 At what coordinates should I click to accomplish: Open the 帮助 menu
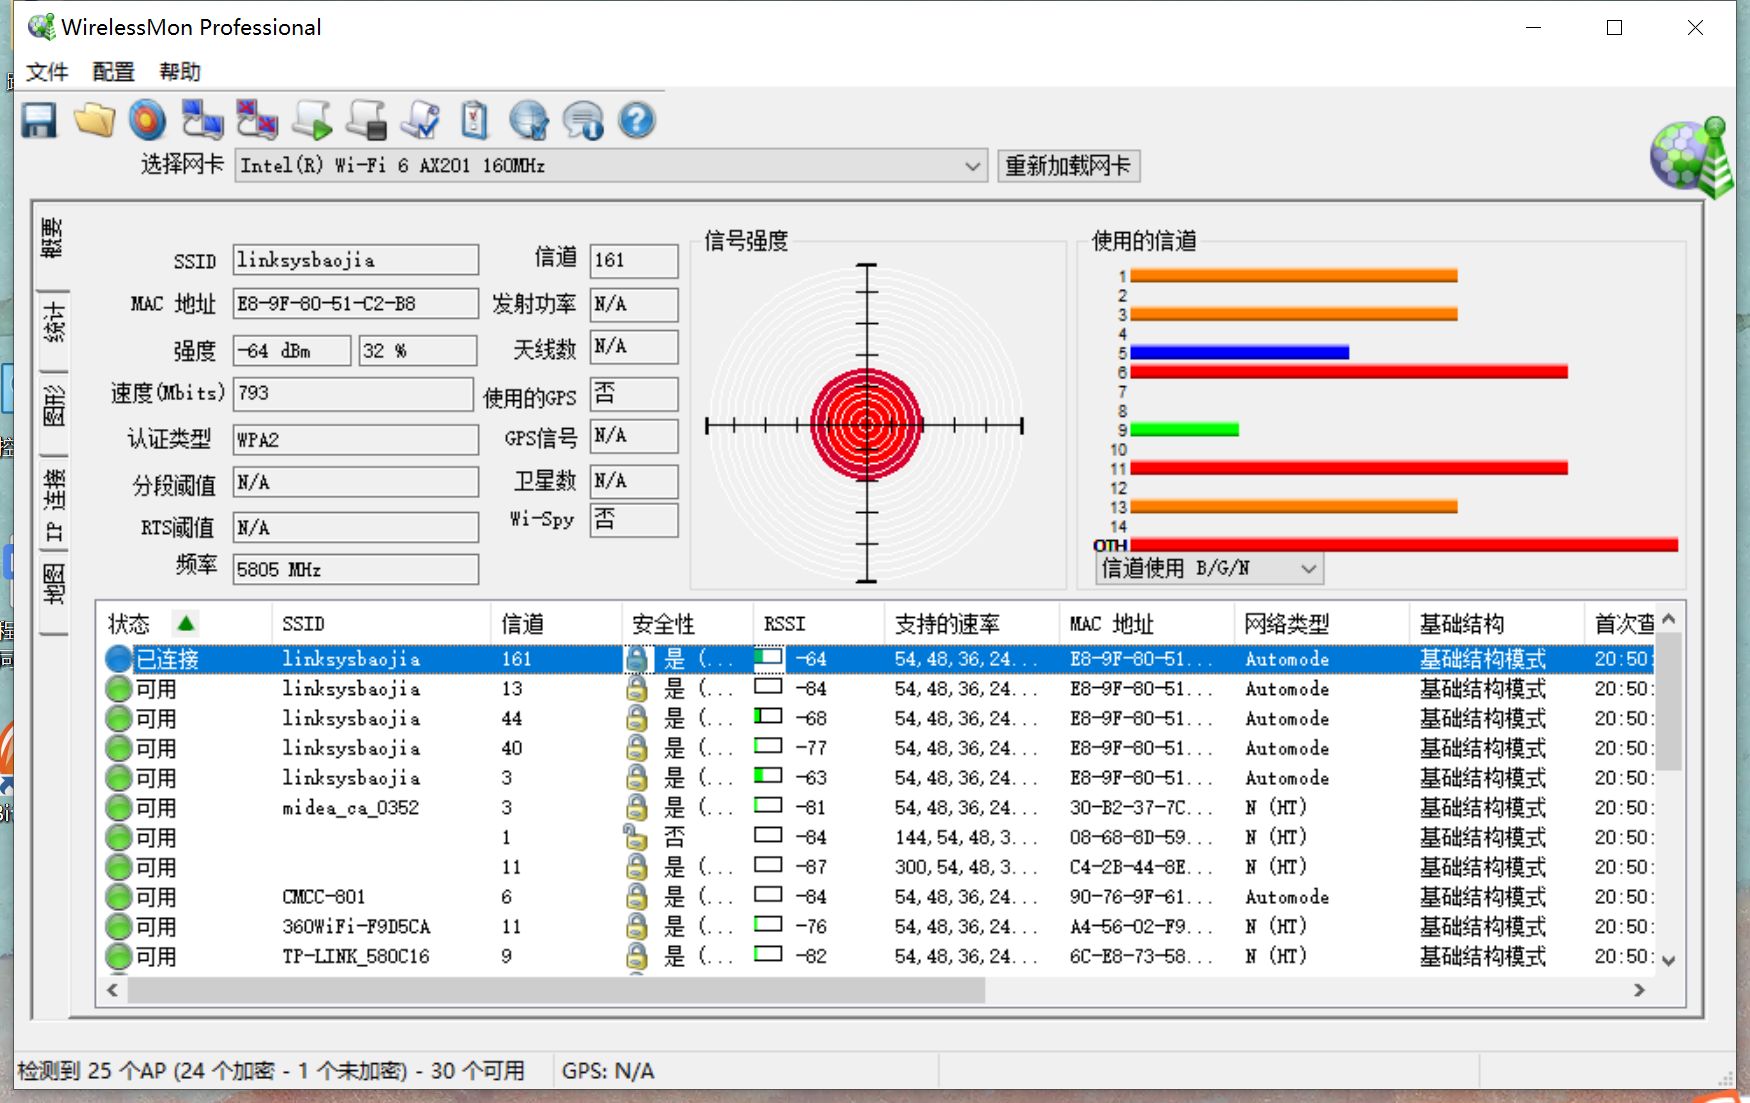(180, 72)
